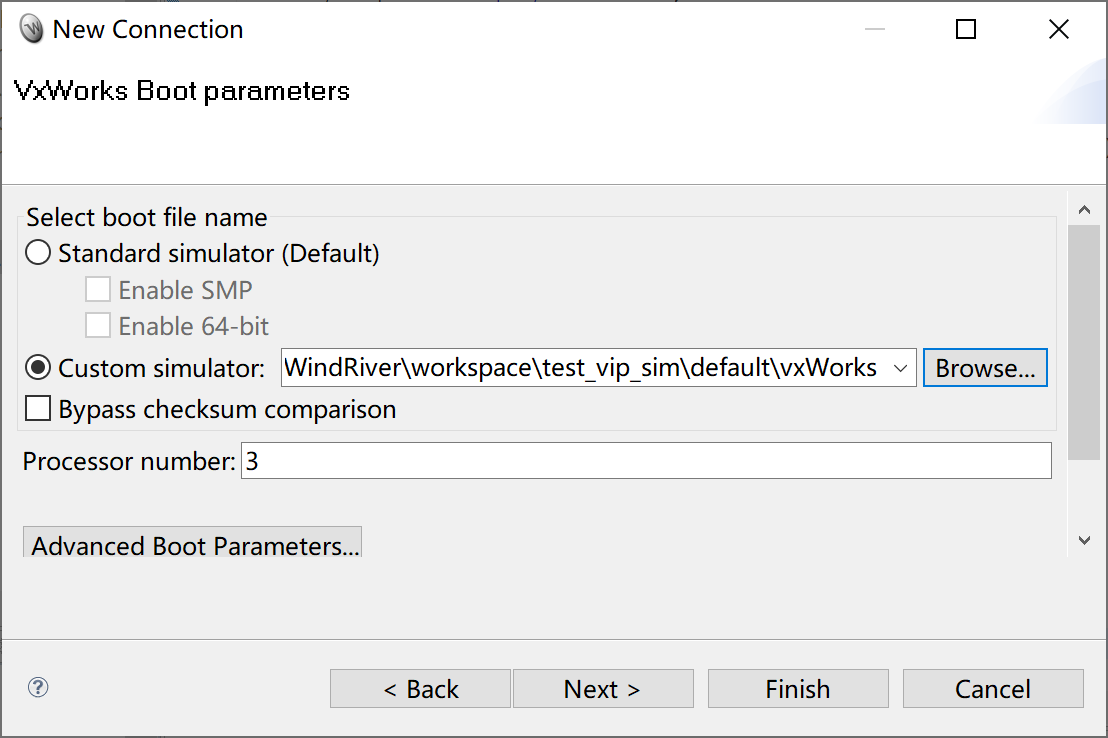Open the custom simulator path dropdown
The width and height of the screenshot is (1108, 738).
tap(901, 367)
